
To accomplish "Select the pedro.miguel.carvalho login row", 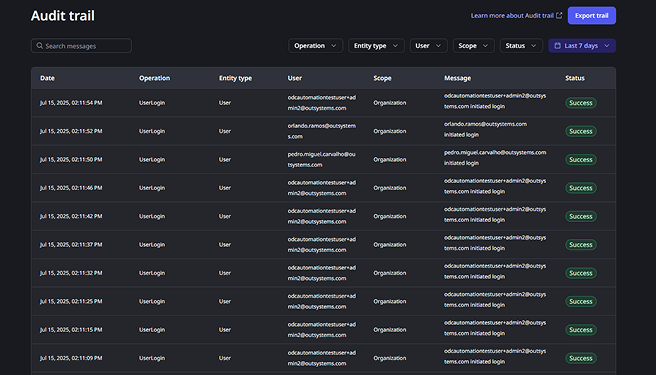I will click(323, 159).
